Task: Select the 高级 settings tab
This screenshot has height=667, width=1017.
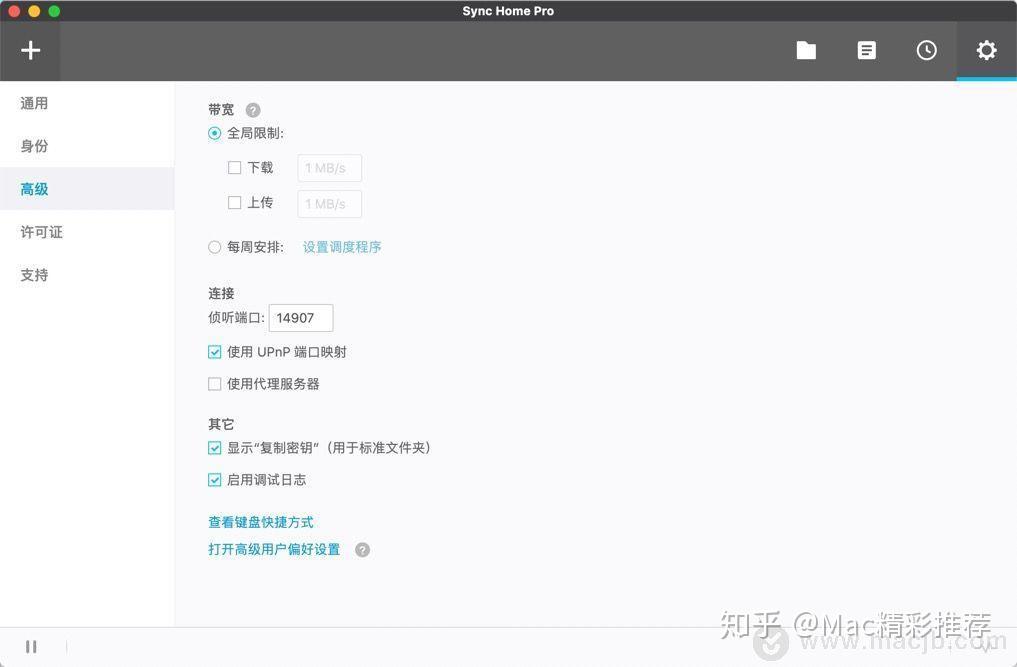Action: (87, 189)
